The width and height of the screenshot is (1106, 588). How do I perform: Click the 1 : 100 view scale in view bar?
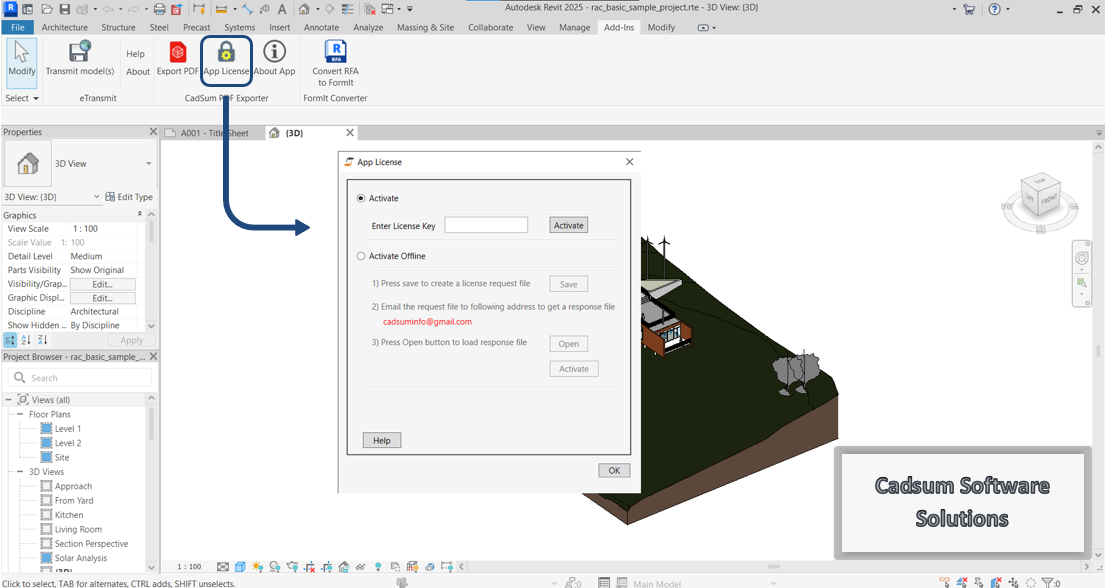coord(189,567)
